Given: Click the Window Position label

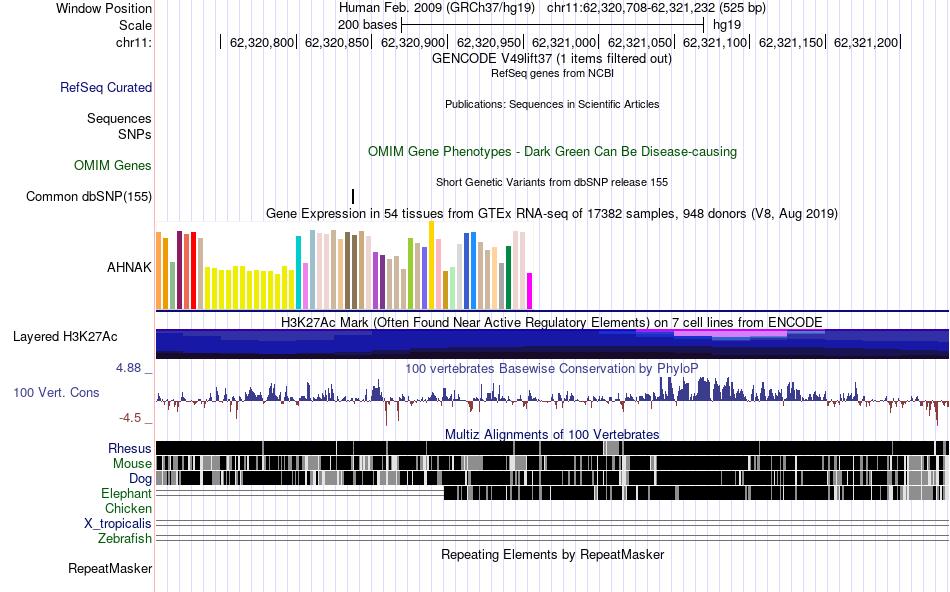Looking at the screenshot, I should (x=104, y=8).
